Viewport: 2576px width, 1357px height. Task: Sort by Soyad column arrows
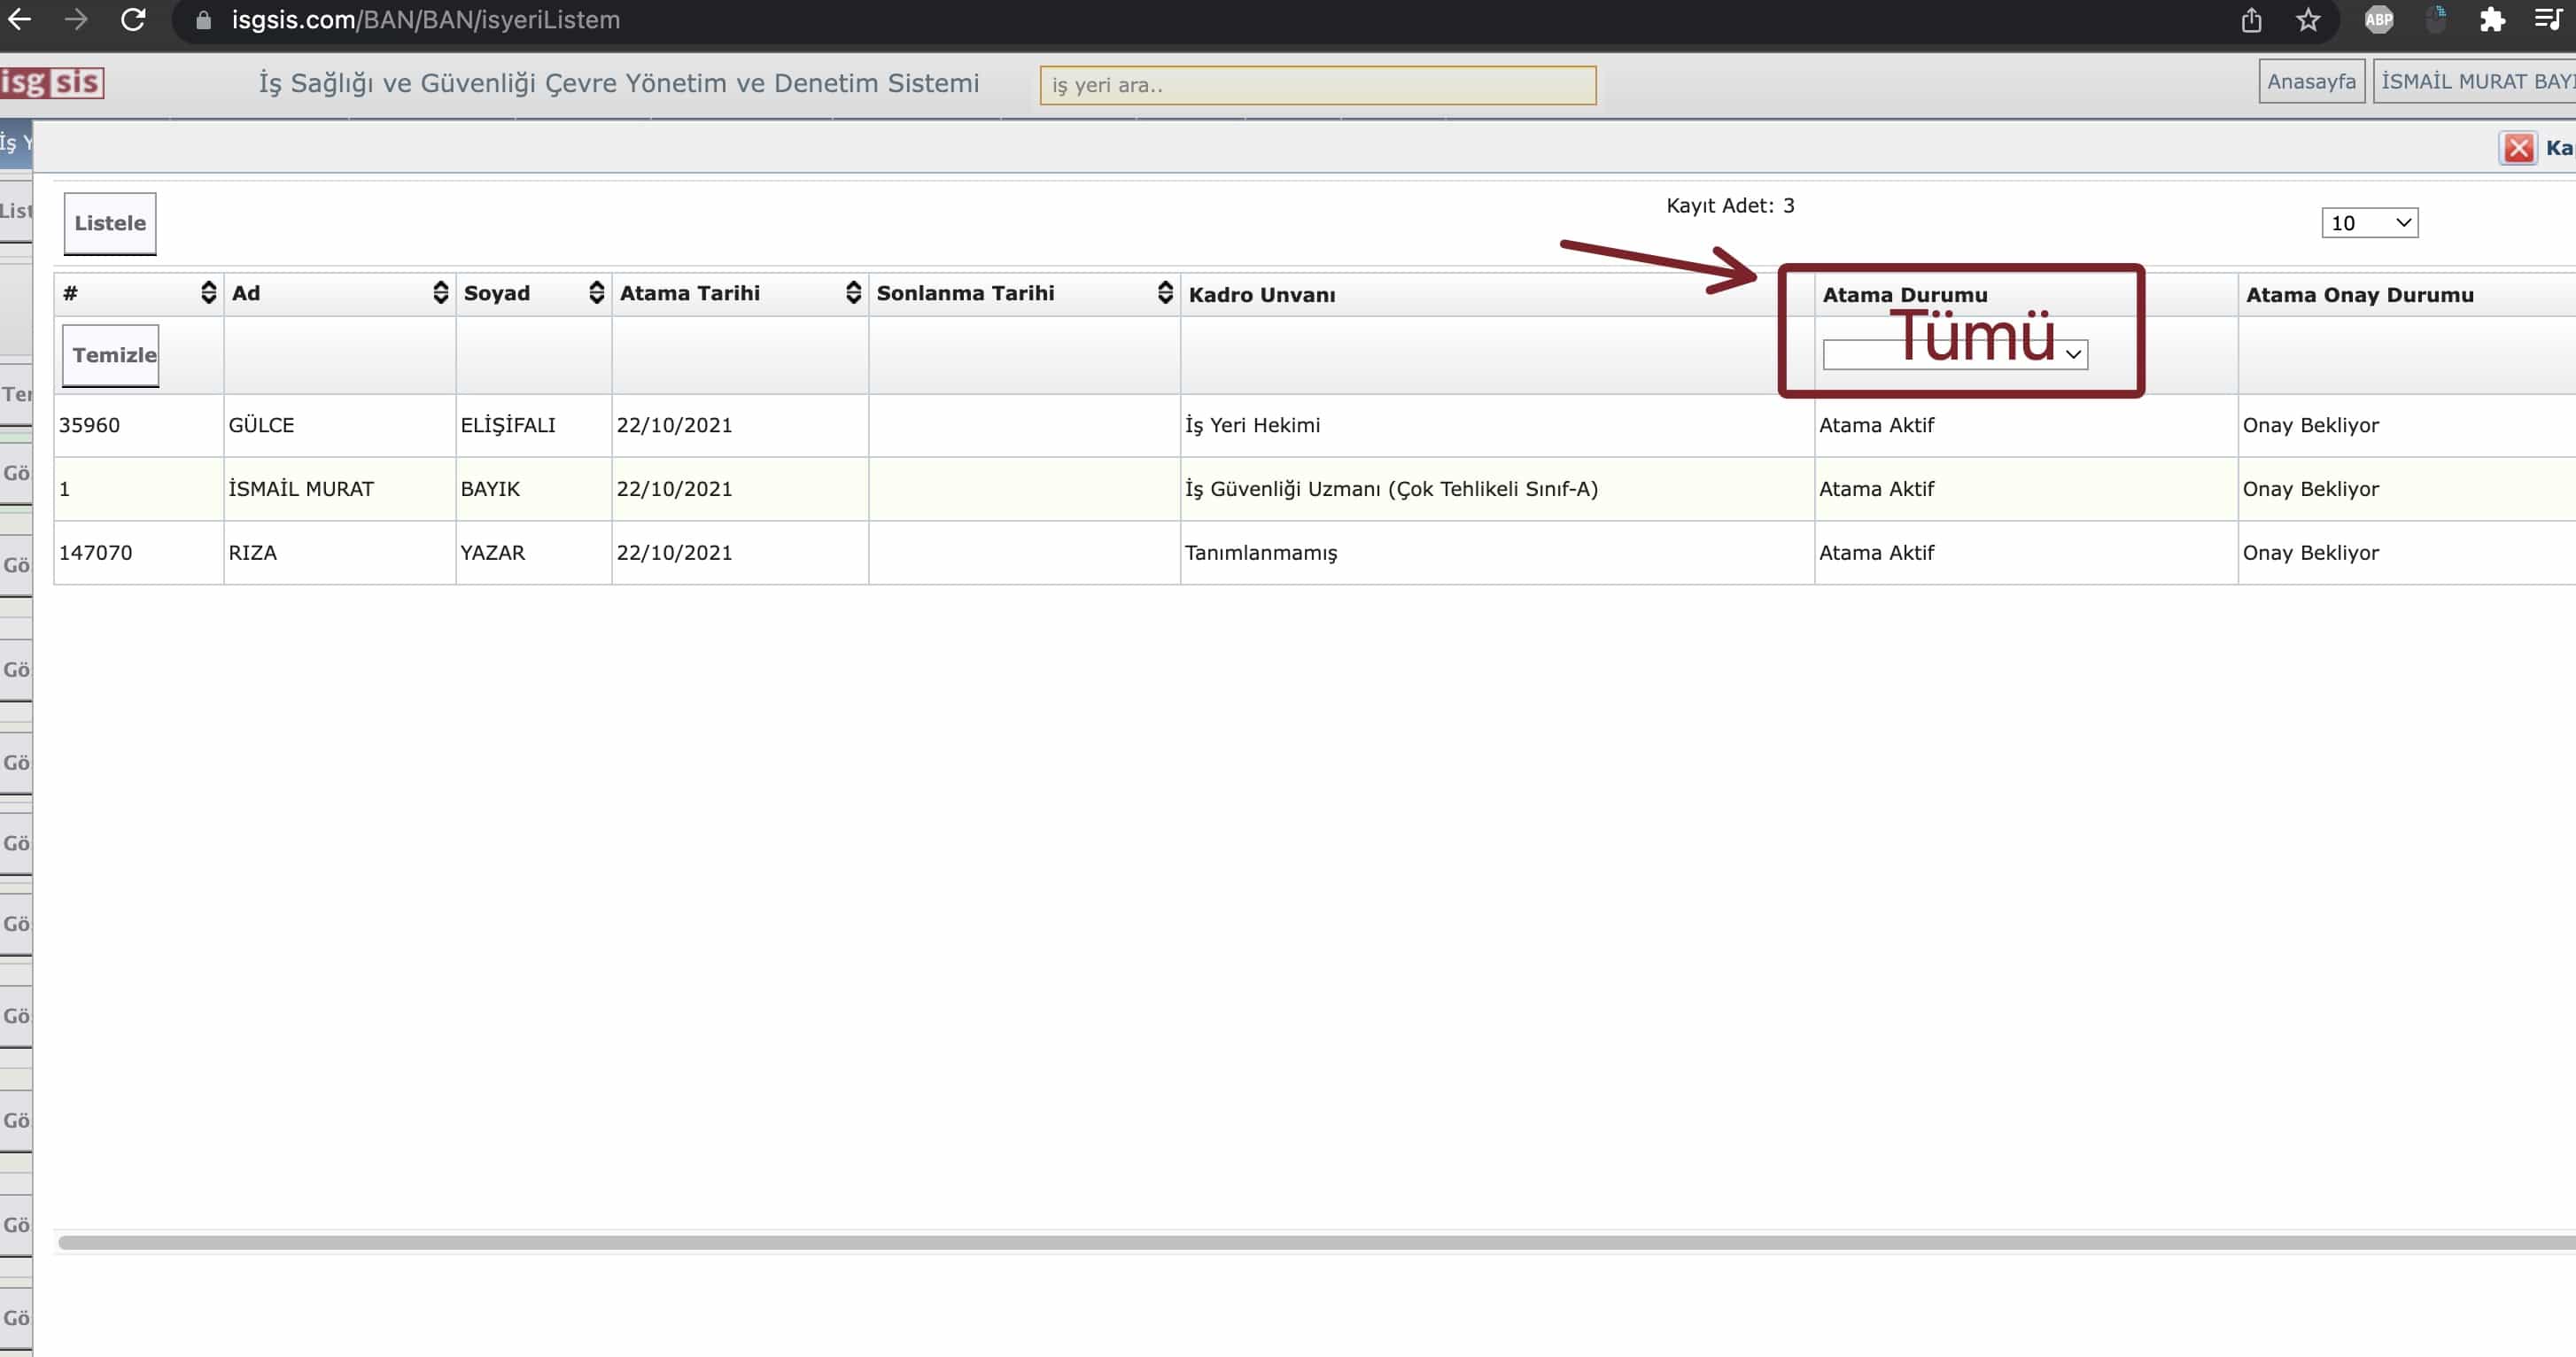tap(596, 292)
